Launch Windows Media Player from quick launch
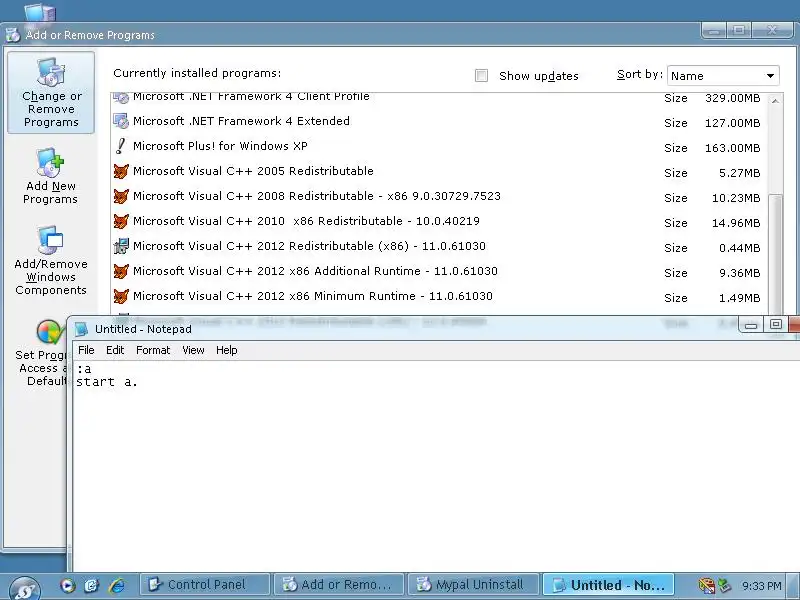The width and height of the screenshot is (800, 600). pyautogui.click(x=67, y=585)
